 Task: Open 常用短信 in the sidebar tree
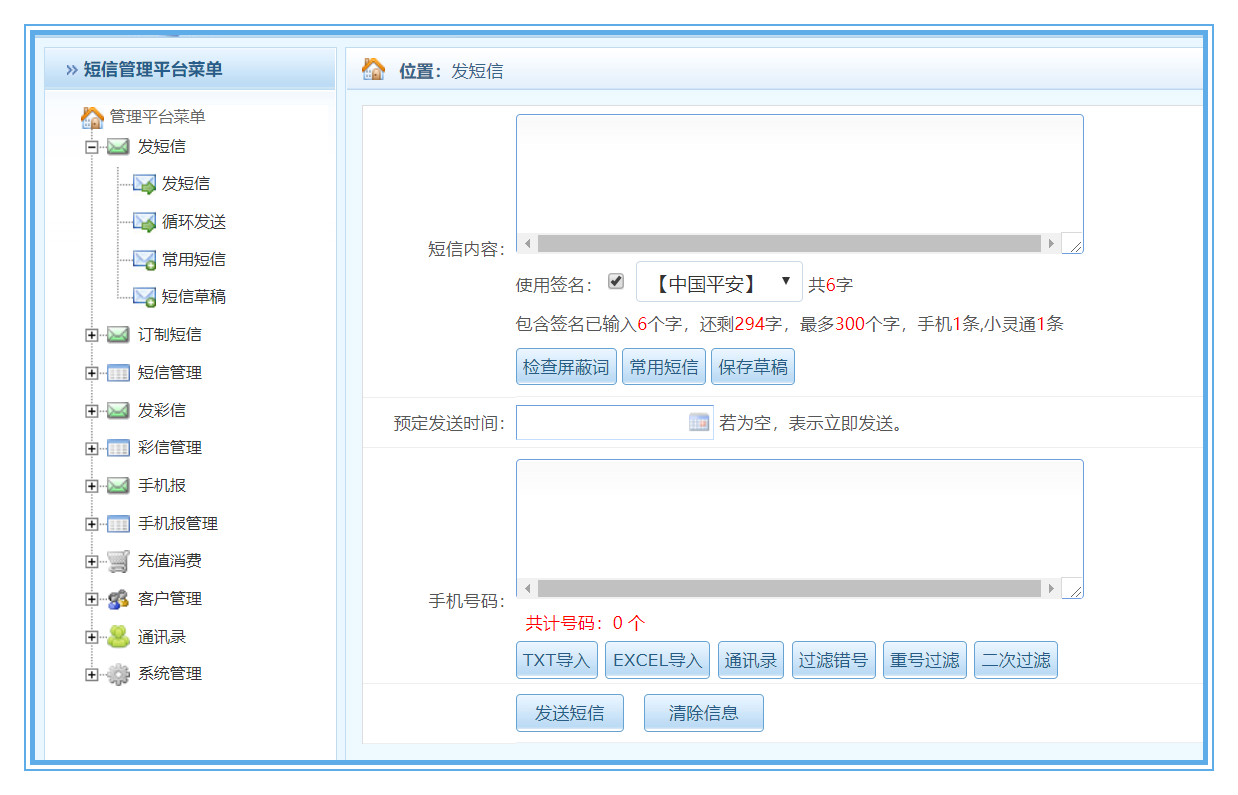(x=193, y=259)
